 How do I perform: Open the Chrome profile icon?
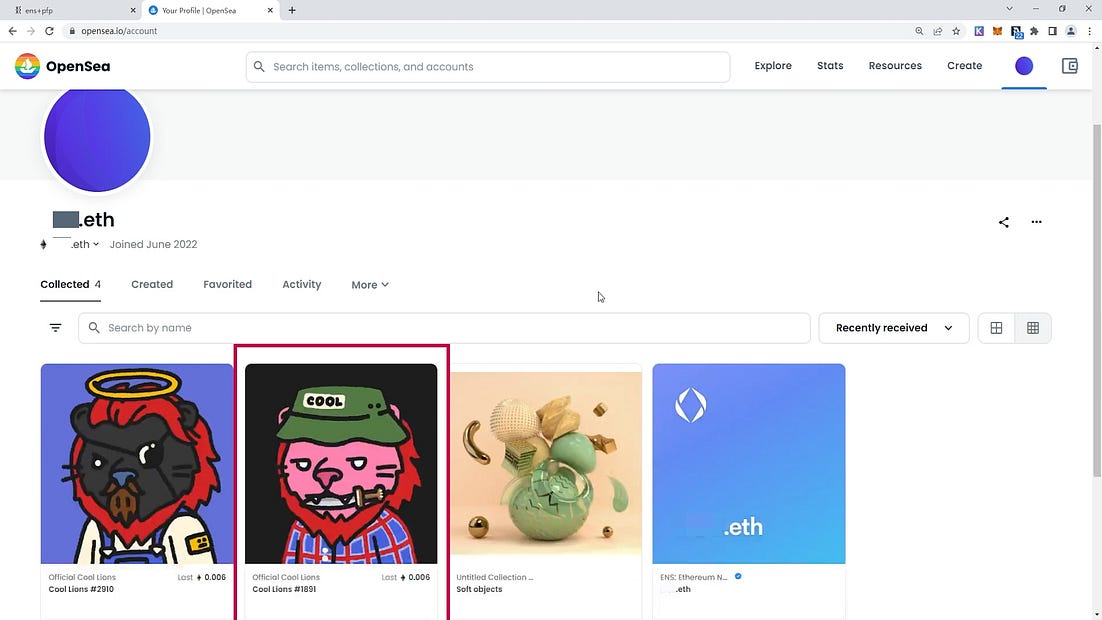click(1070, 31)
